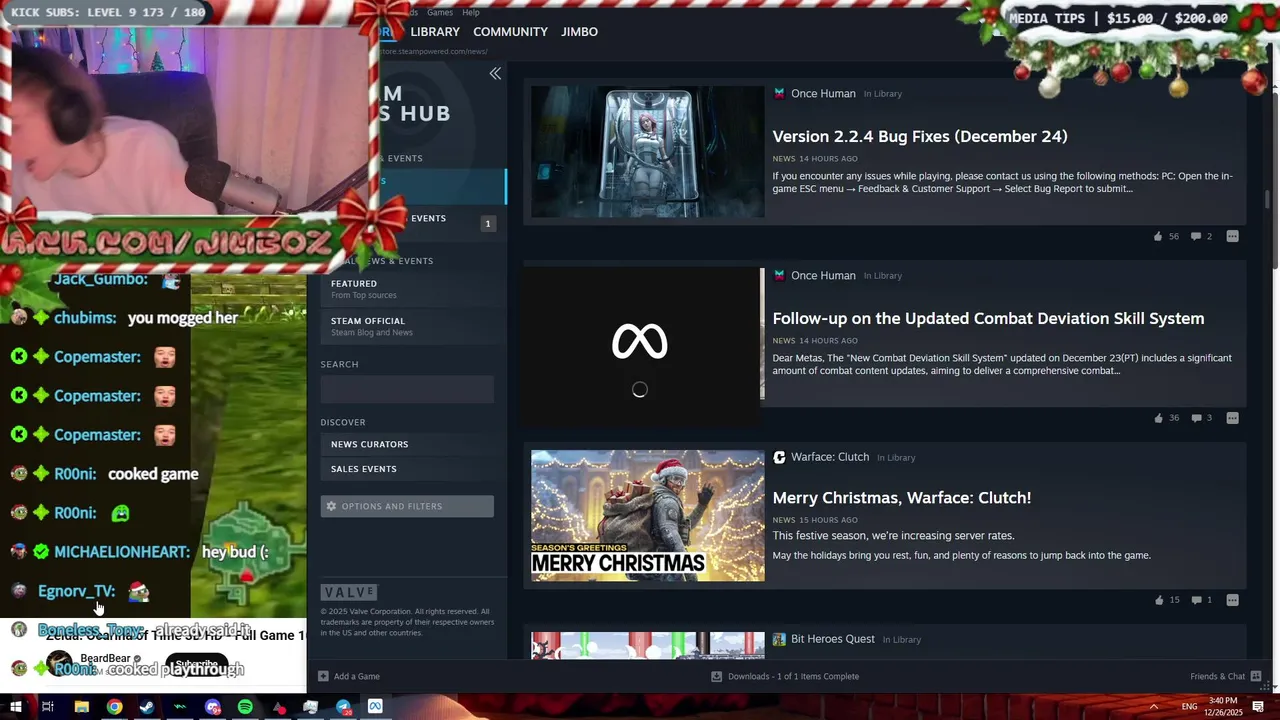Viewport: 1280px width, 720px height.
Task: Click the news hub search field
Action: point(407,389)
